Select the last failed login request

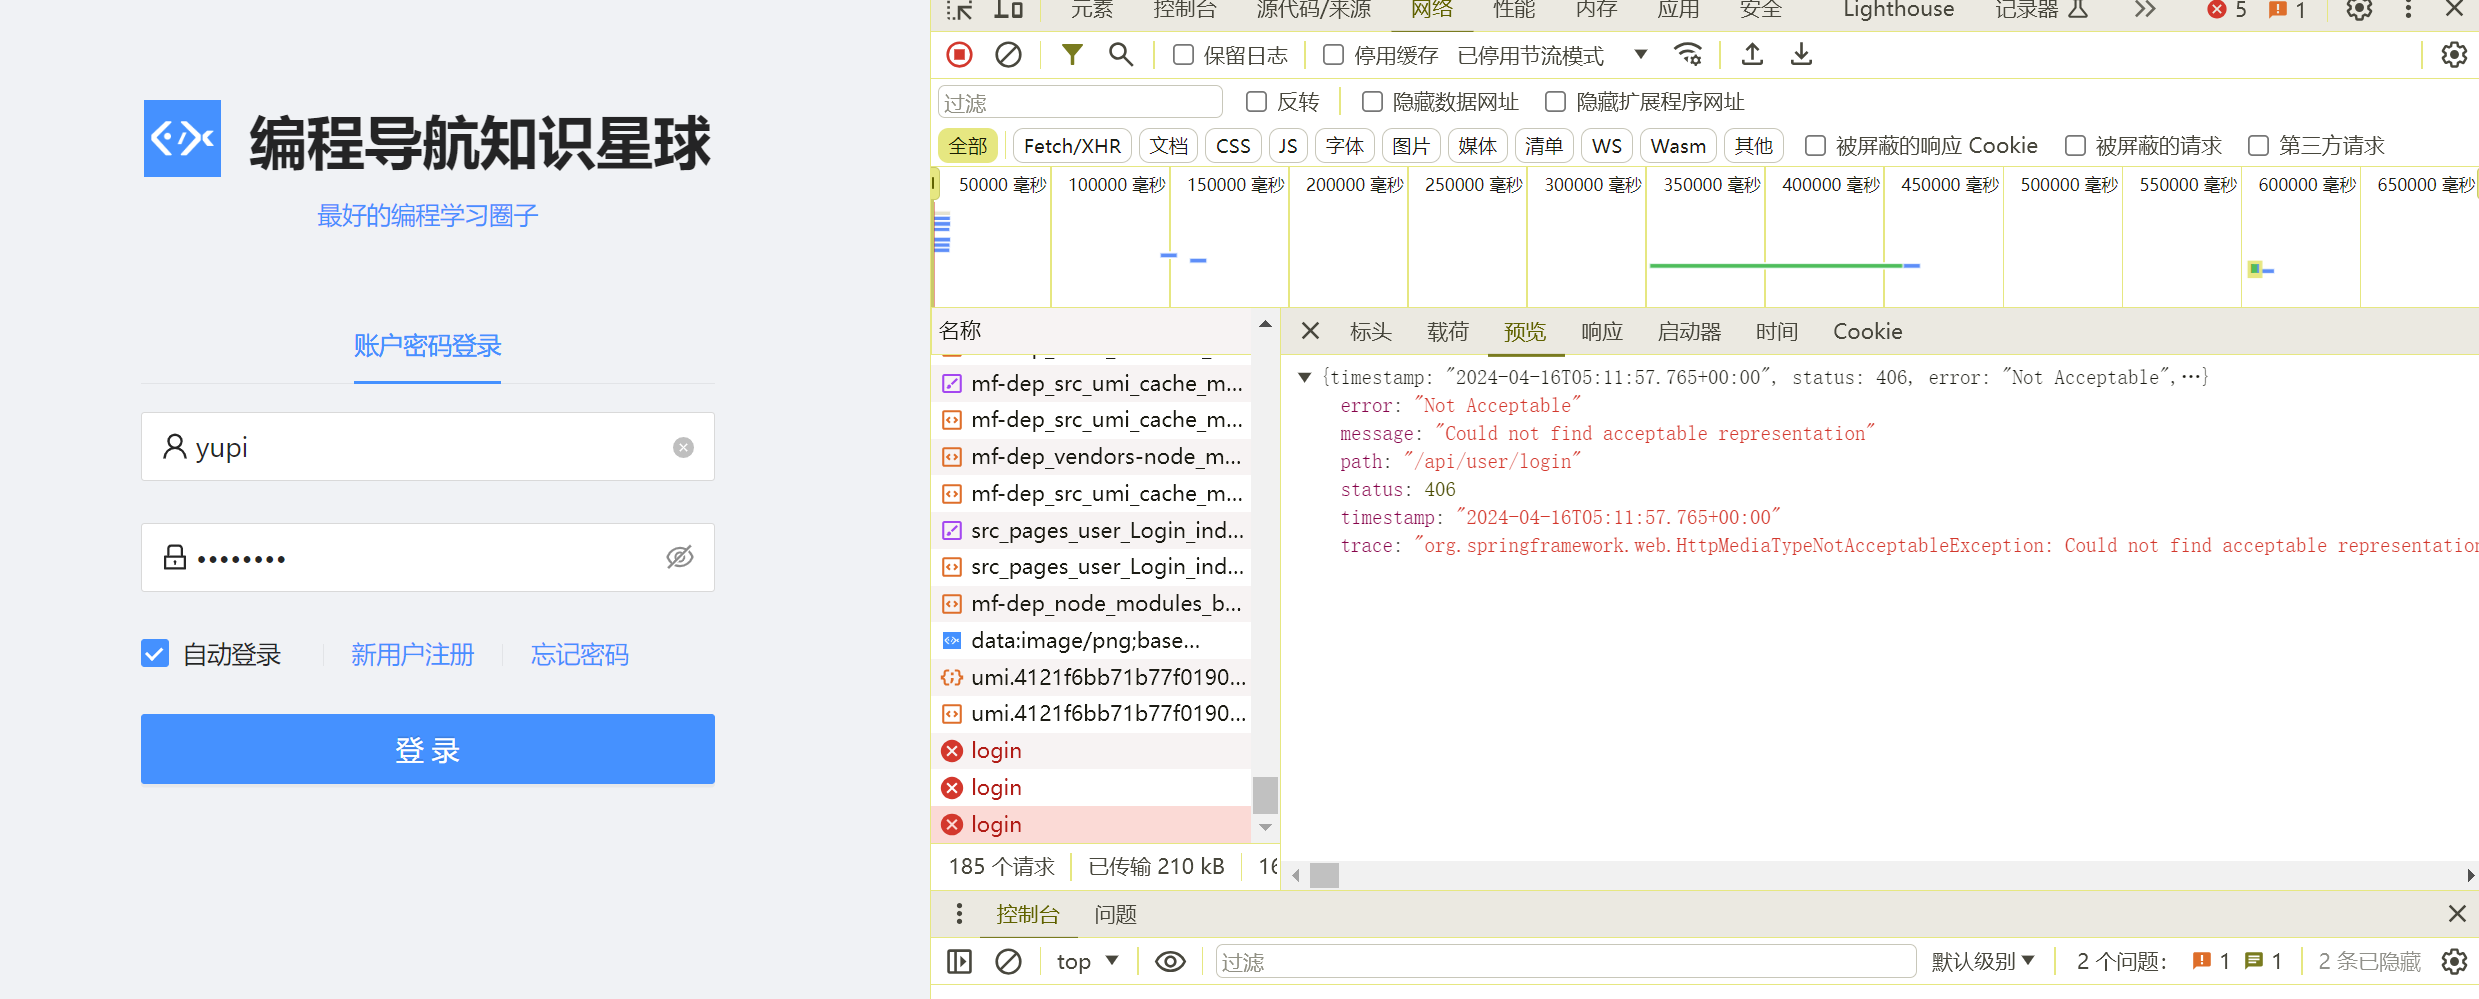point(1091,824)
